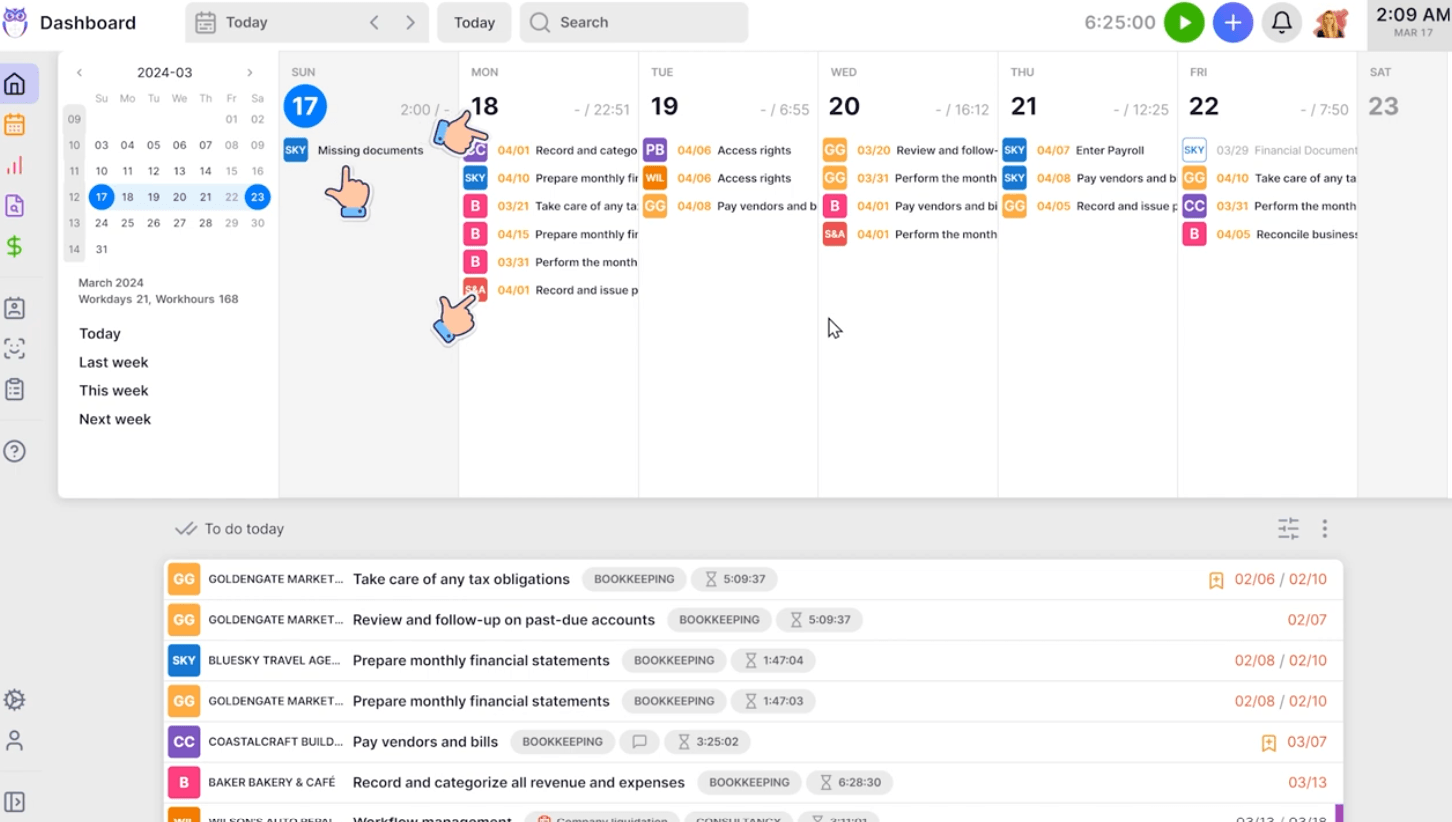The height and width of the screenshot is (822, 1452).
Task: Click the To do today heading
Action: point(244,529)
